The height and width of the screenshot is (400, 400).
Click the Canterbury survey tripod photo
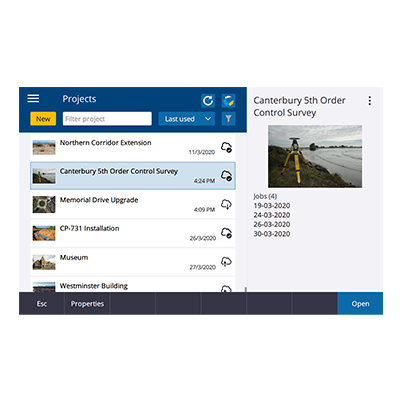tap(315, 156)
